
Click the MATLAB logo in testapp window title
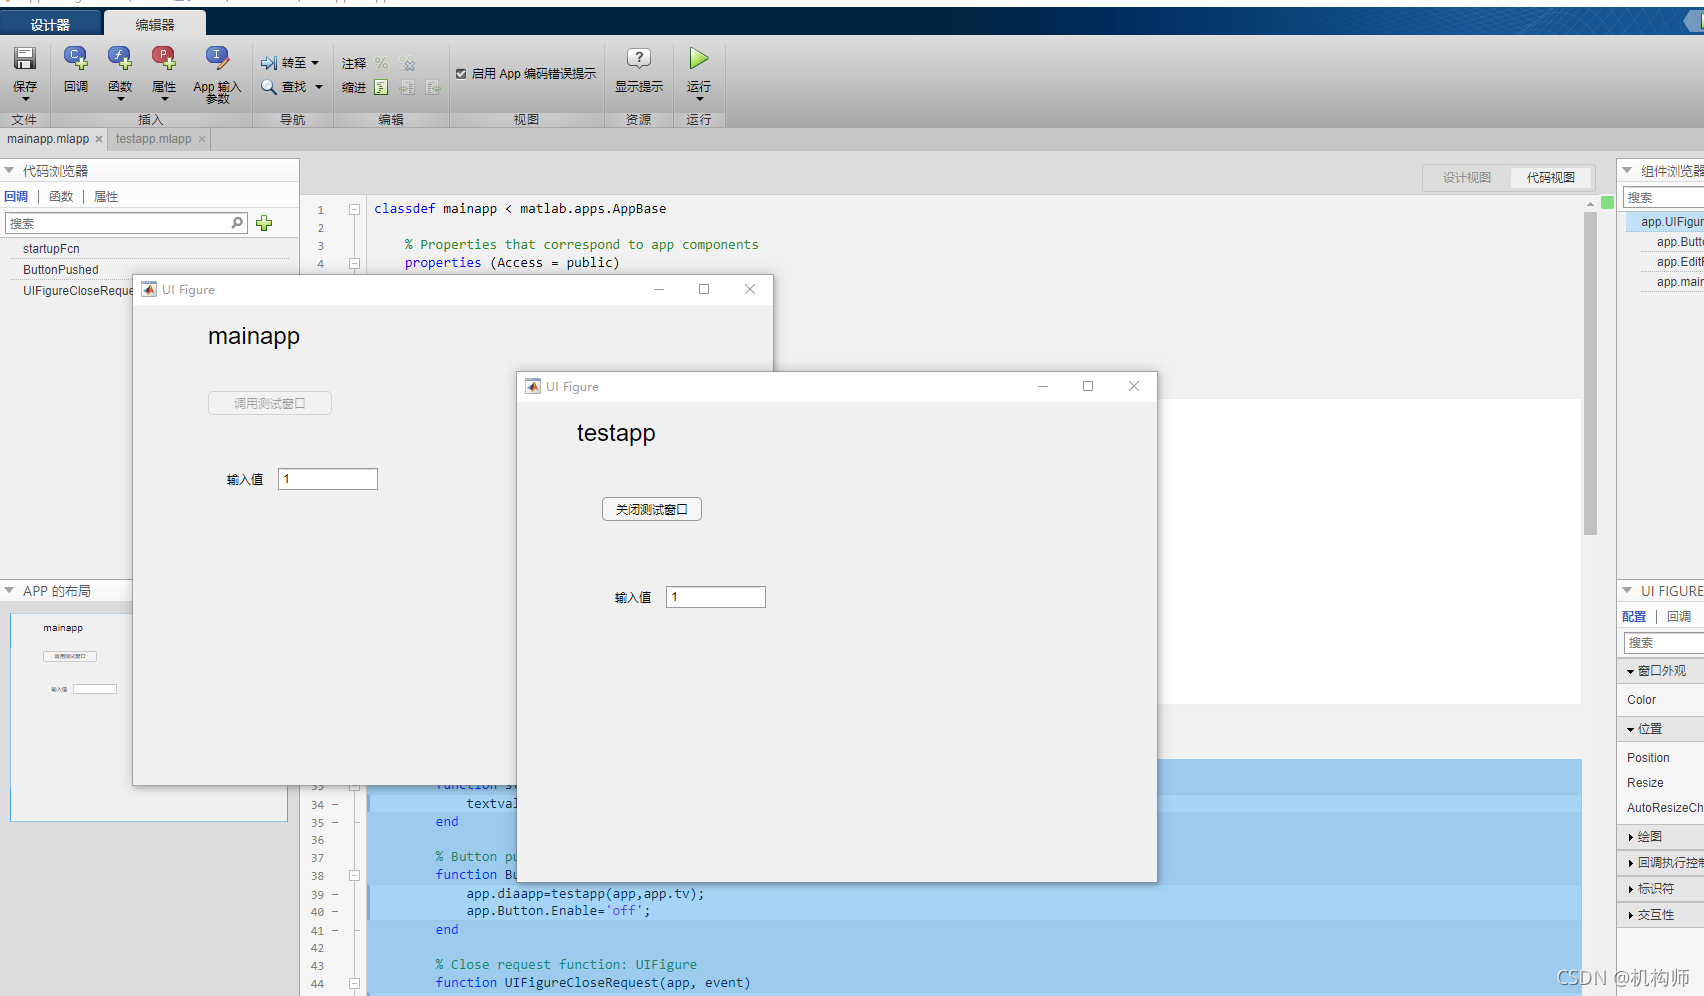coord(533,386)
